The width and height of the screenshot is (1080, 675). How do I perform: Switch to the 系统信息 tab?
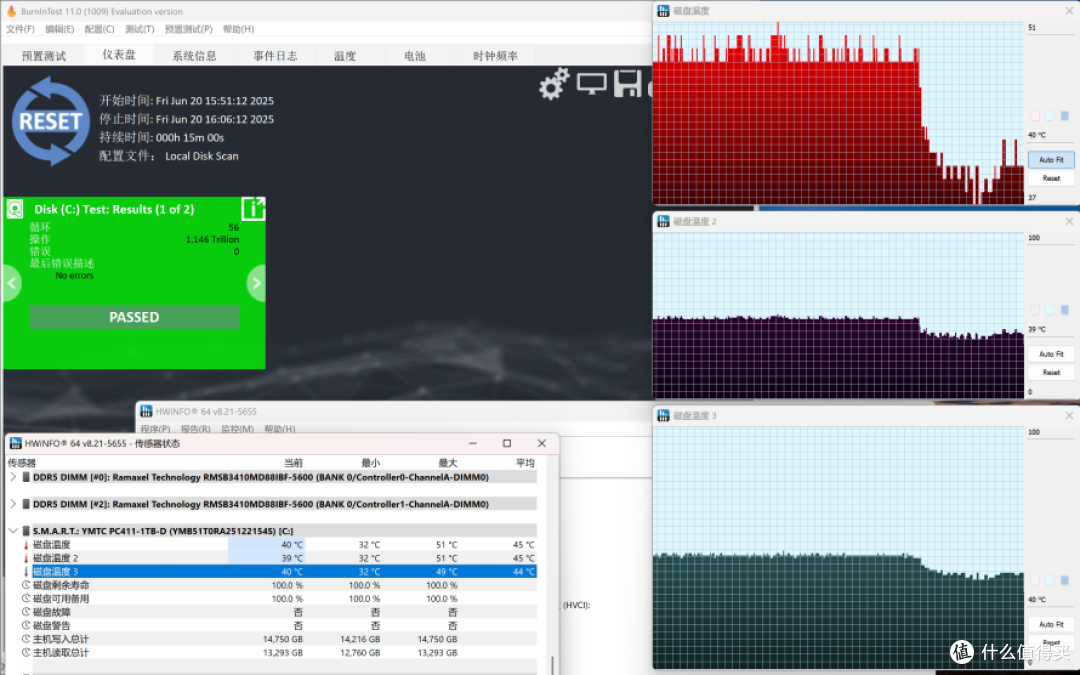click(194, 56)
